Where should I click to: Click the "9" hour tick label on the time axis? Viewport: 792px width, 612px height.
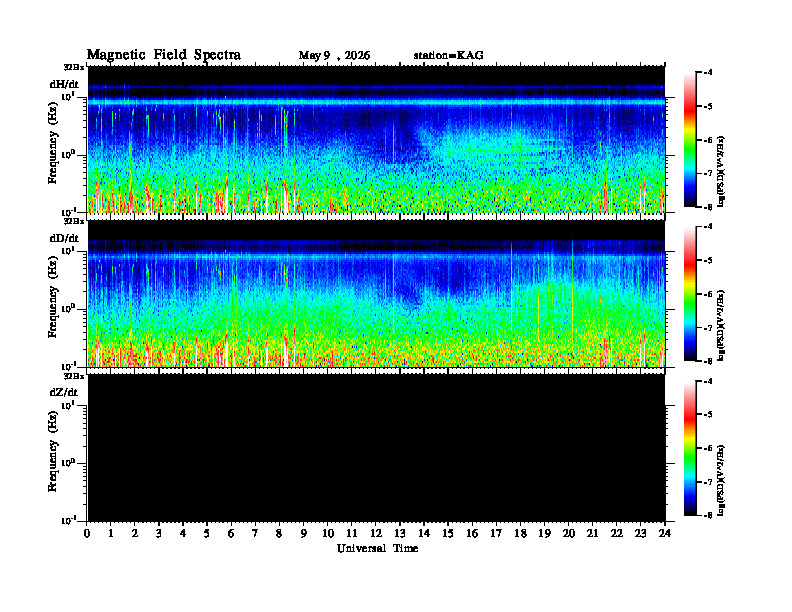[x=304, y=534]
